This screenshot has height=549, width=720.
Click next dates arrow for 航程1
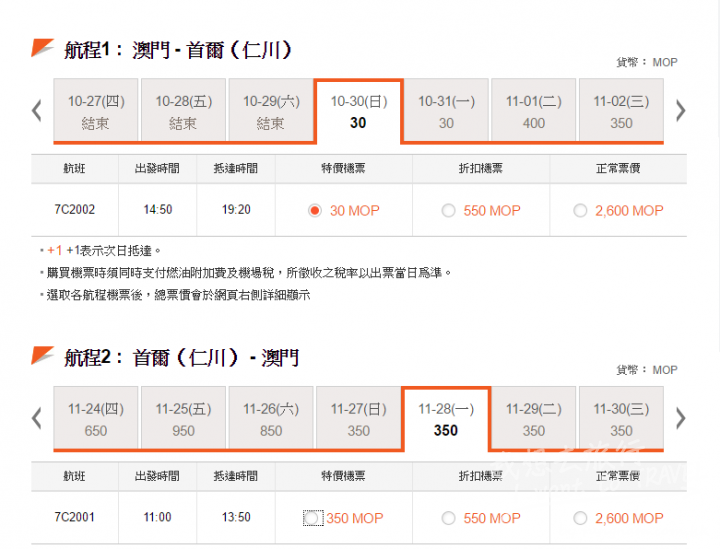[681, 111]
